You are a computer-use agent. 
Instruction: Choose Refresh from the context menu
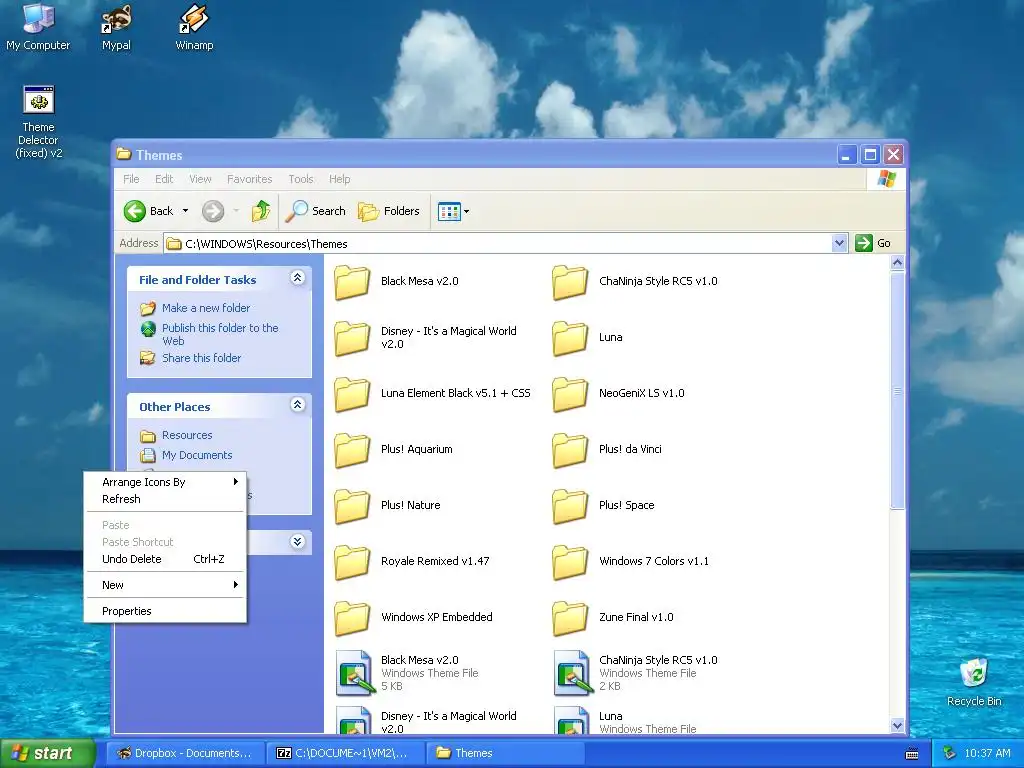point(165,499)
